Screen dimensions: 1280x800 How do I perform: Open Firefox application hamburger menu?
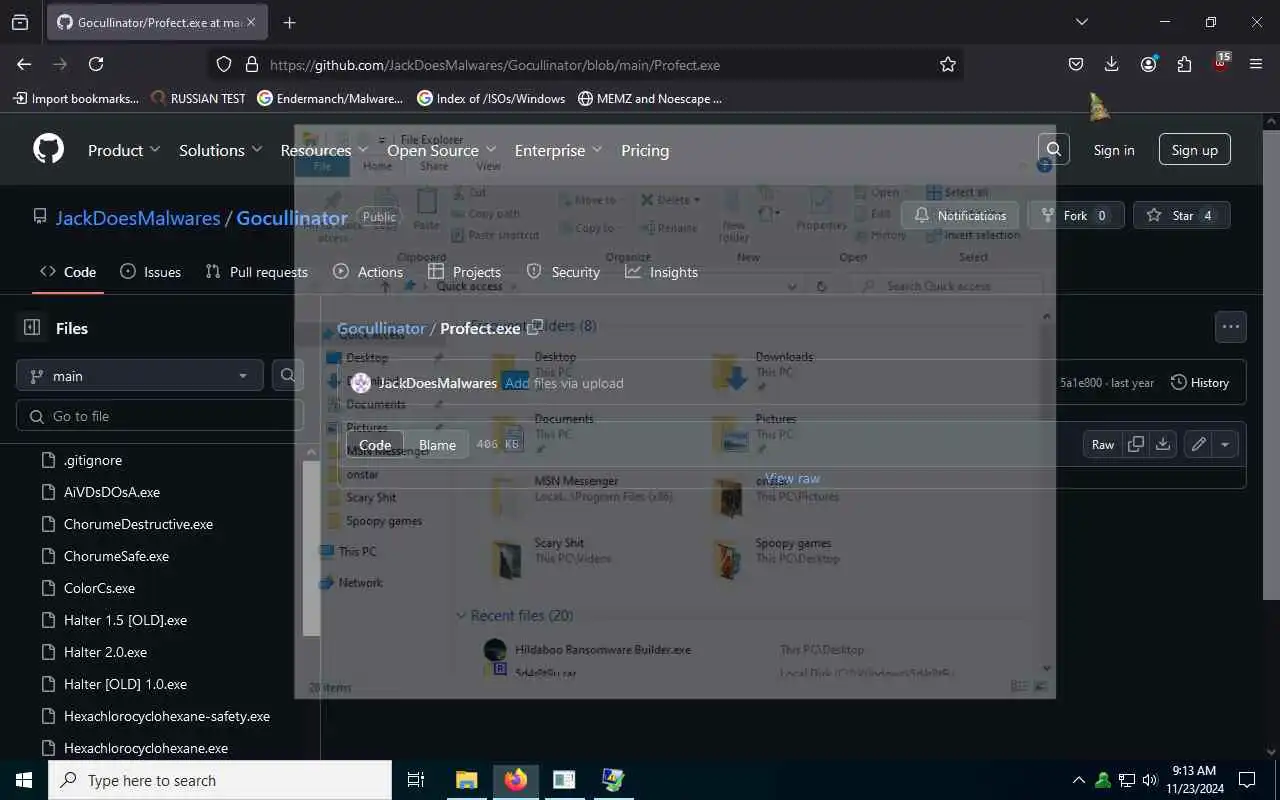(x=1256, y=64)
